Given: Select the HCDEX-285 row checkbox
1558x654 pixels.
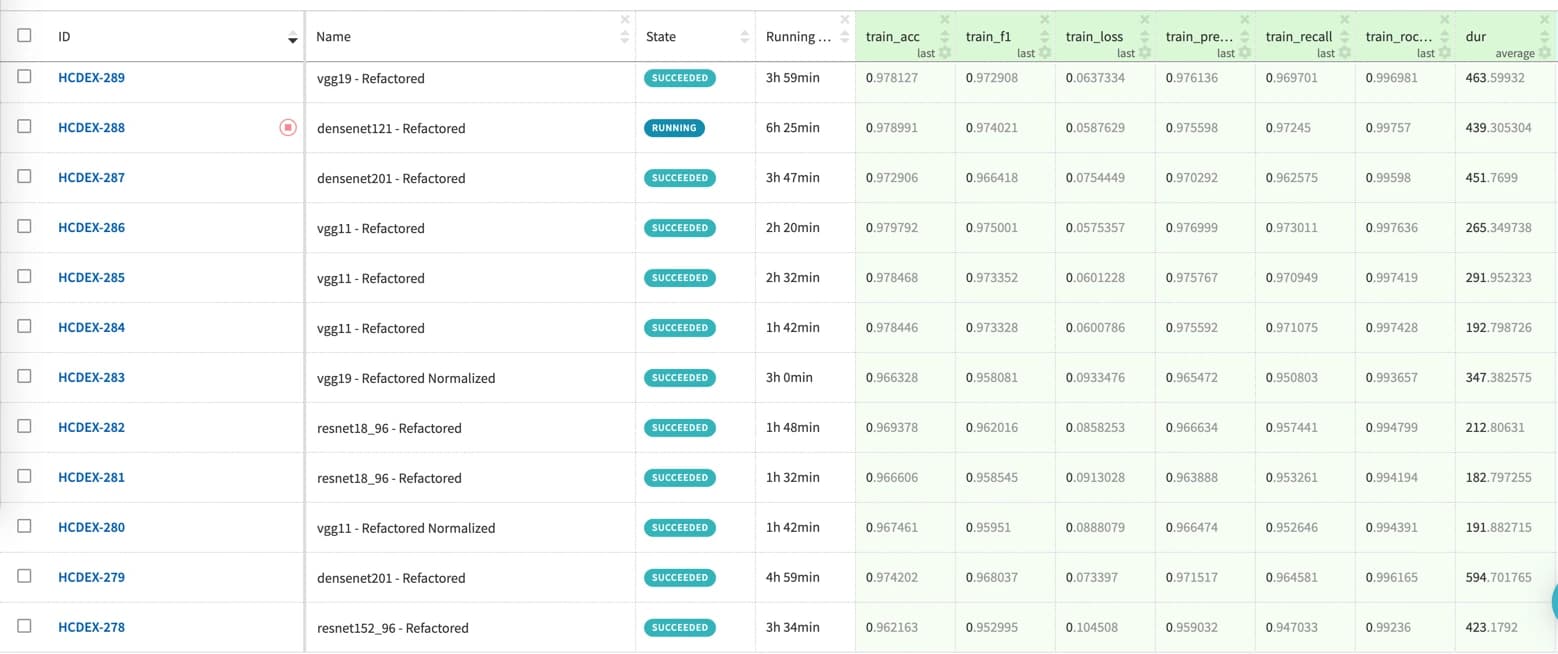Looking at the screenshot, I should [25, 276].
